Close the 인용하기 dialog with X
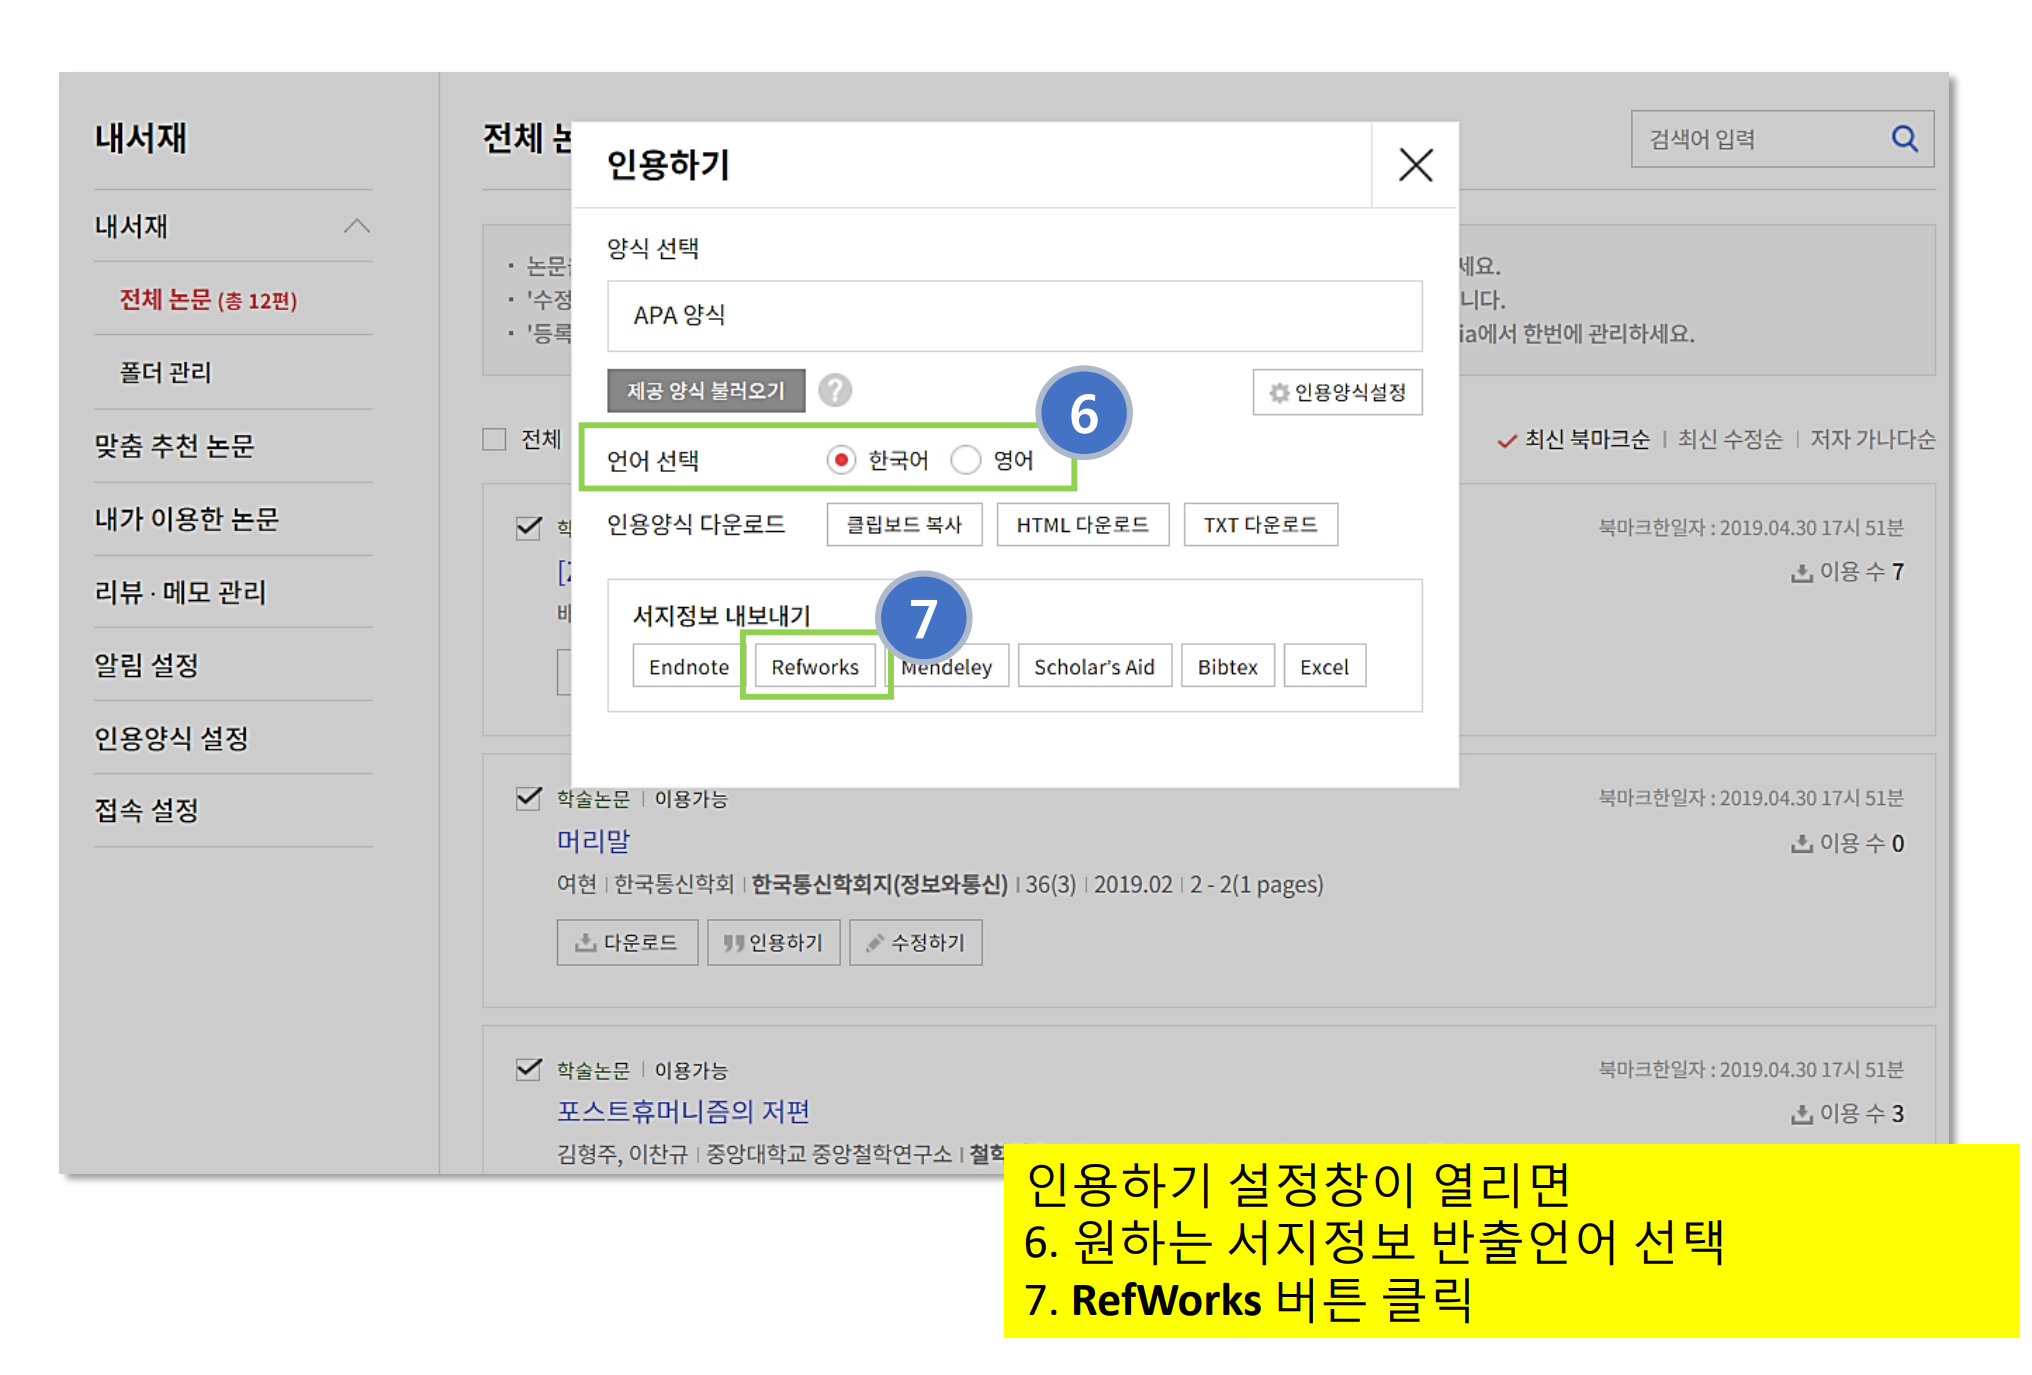This screenshot has height=1375, width=2032. tap(1415, 165)
